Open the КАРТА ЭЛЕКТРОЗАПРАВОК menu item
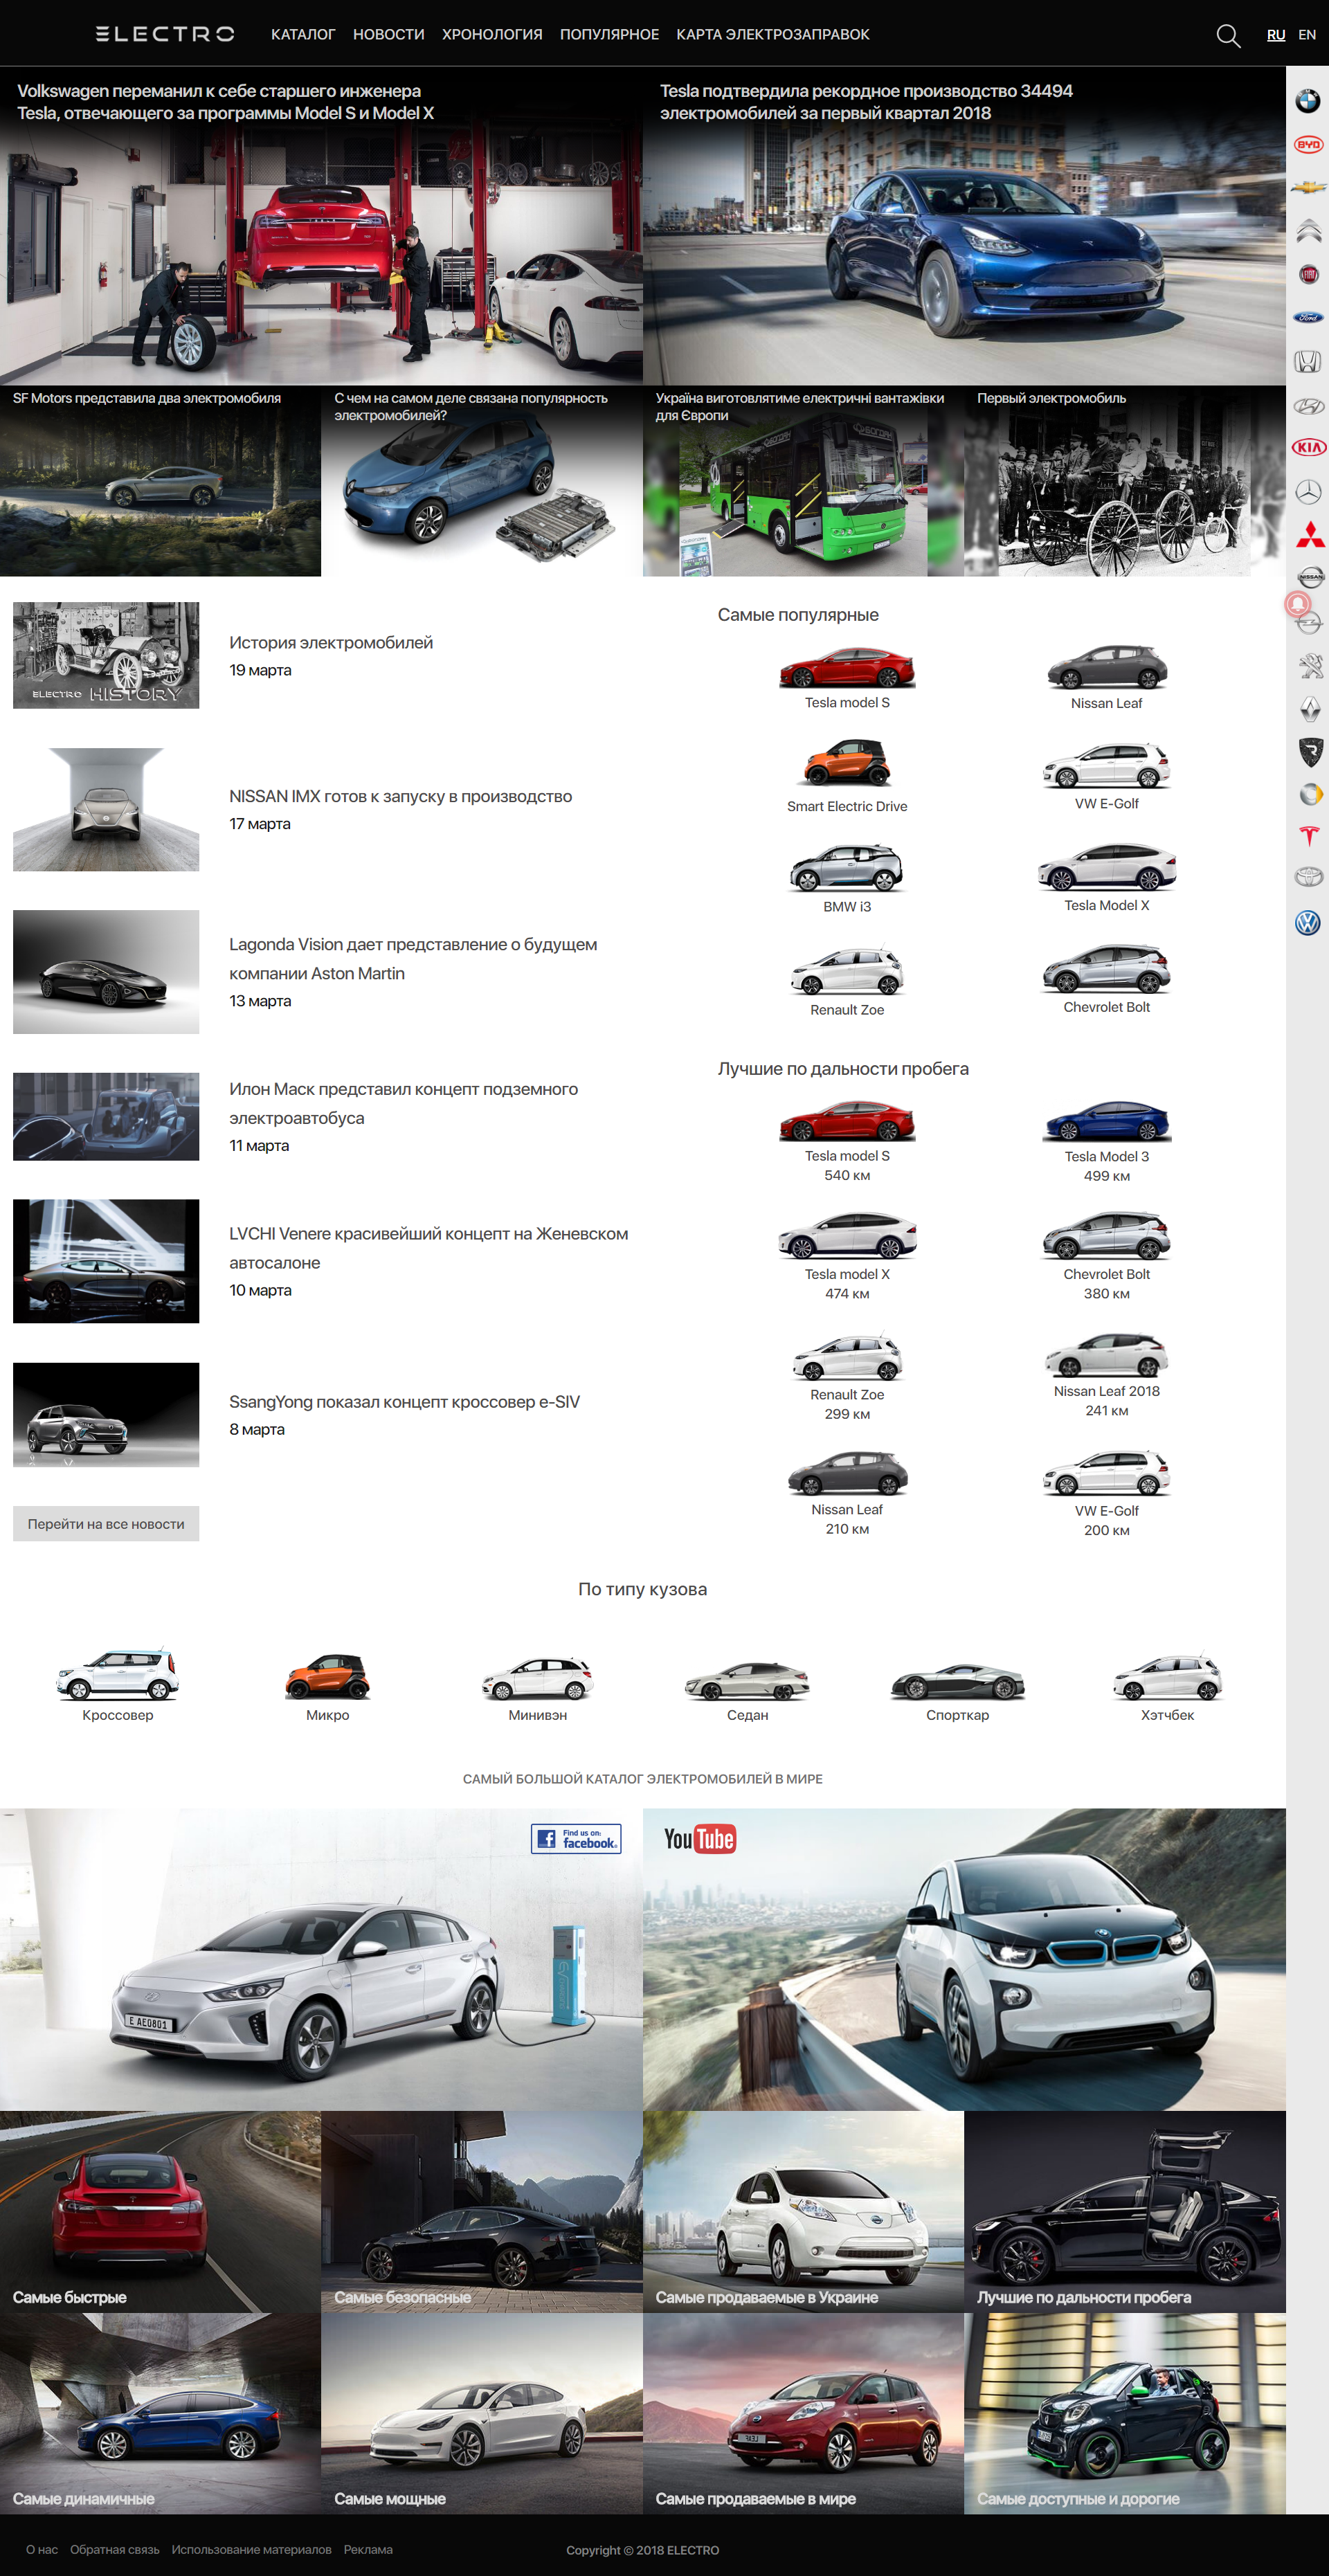Screen dimensions: 1329x2576 click(772, 34)
